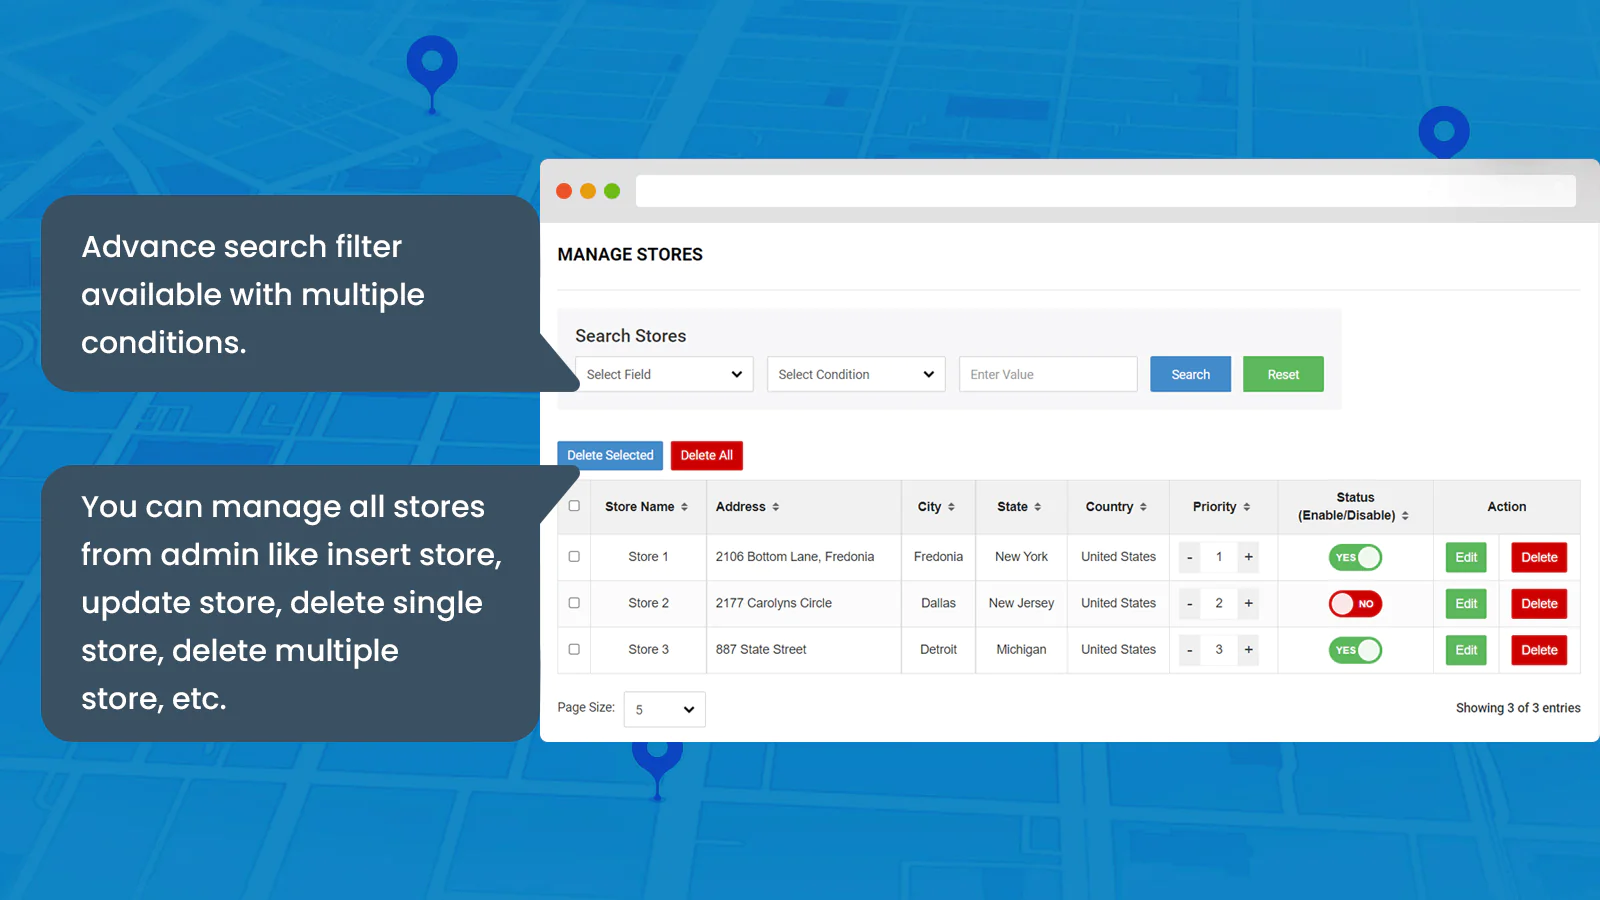The height and width of the screenshot is (900, 1600).
Task: Edit the Store 1 entry
Action: [1466, 558]
